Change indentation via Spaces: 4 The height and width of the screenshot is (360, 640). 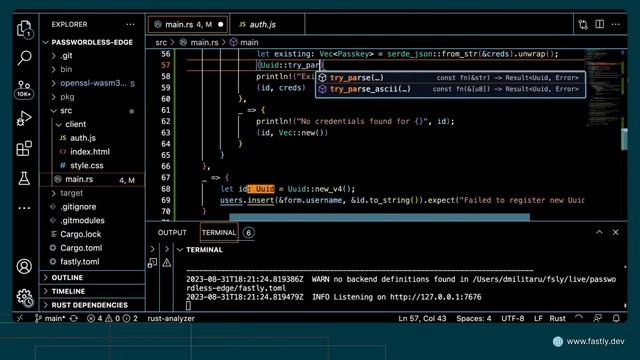pos(474,318)
